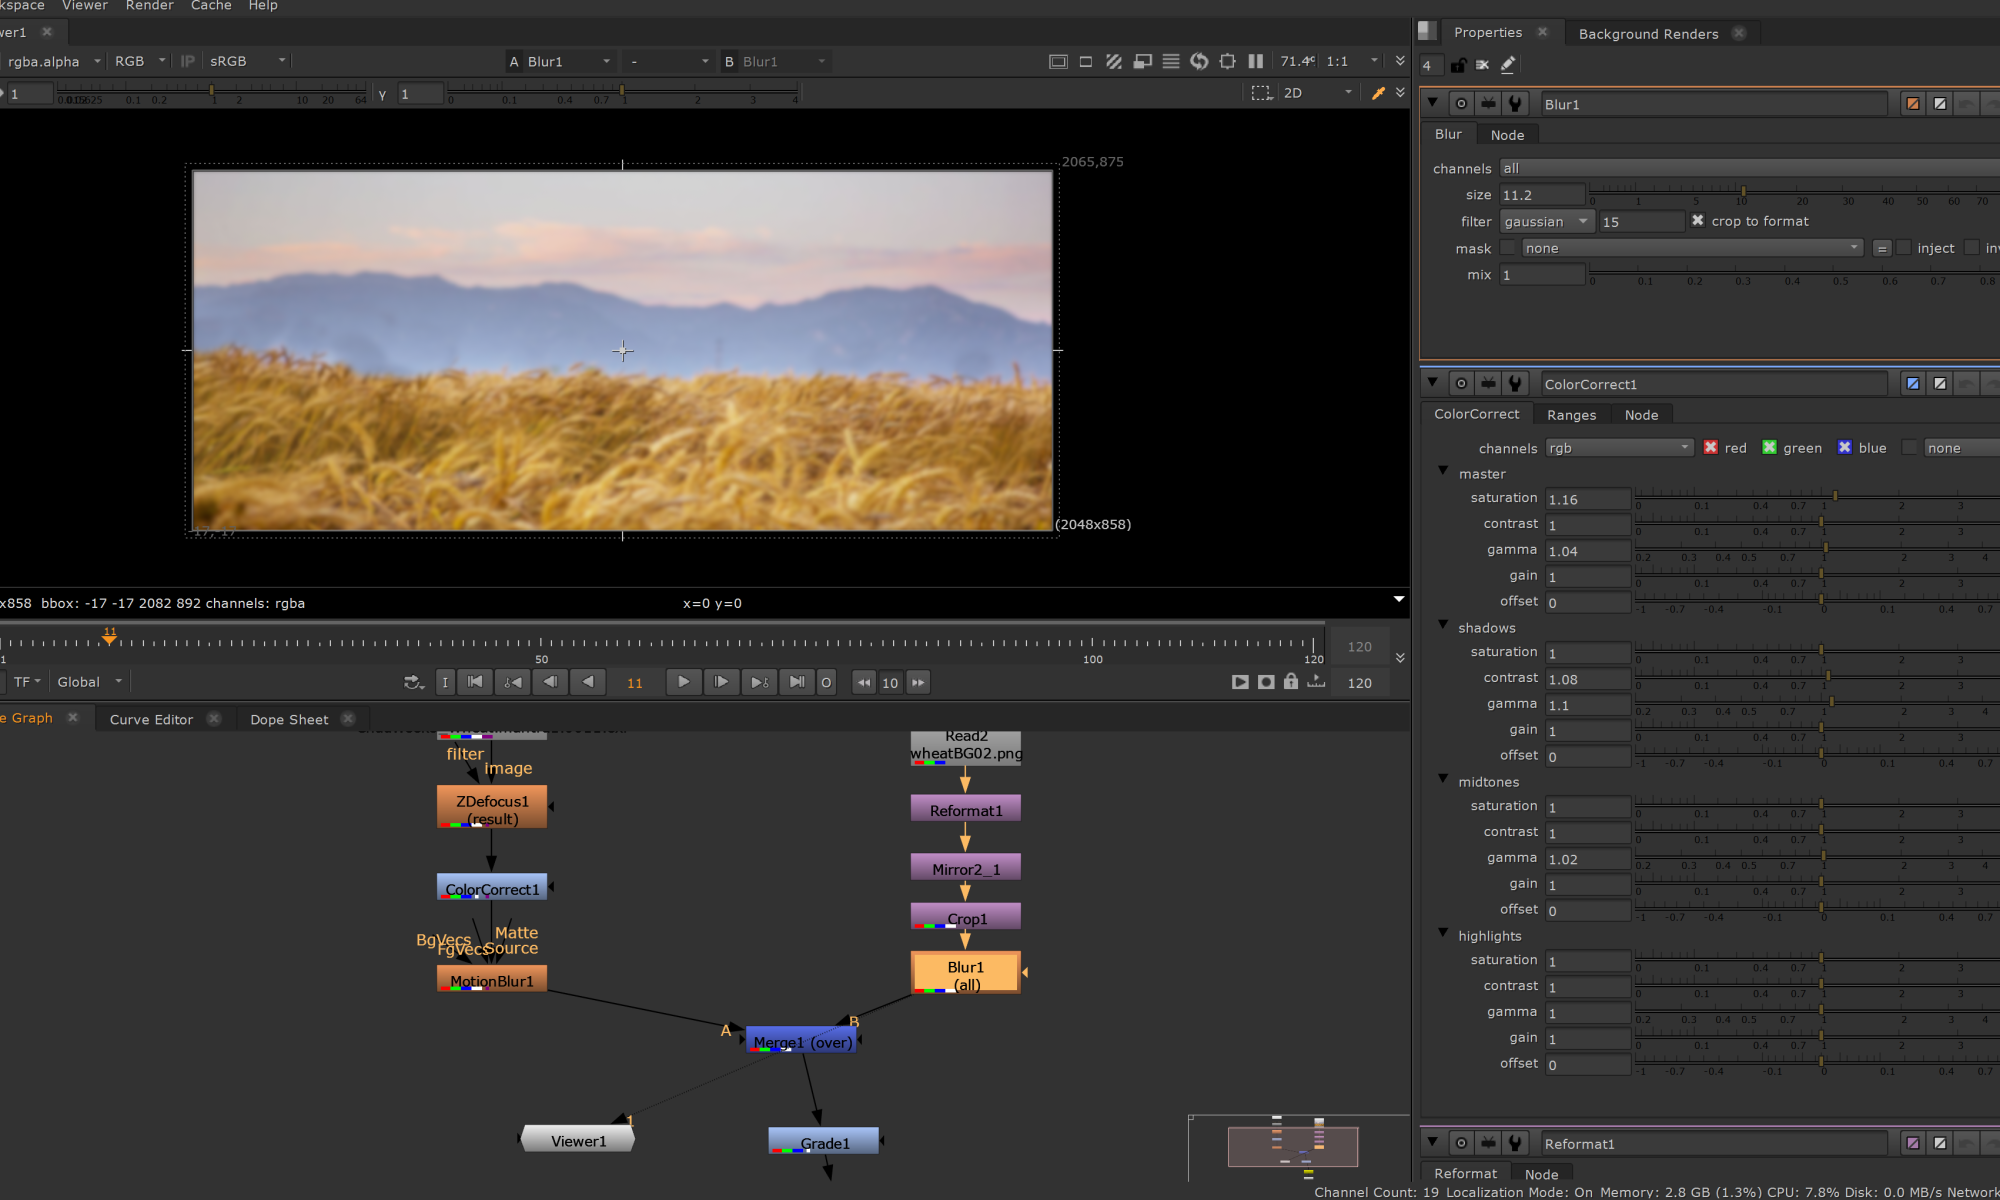Click the force refresh viewer icon
The image size is (2000, 1200).
pos(1199,61)
